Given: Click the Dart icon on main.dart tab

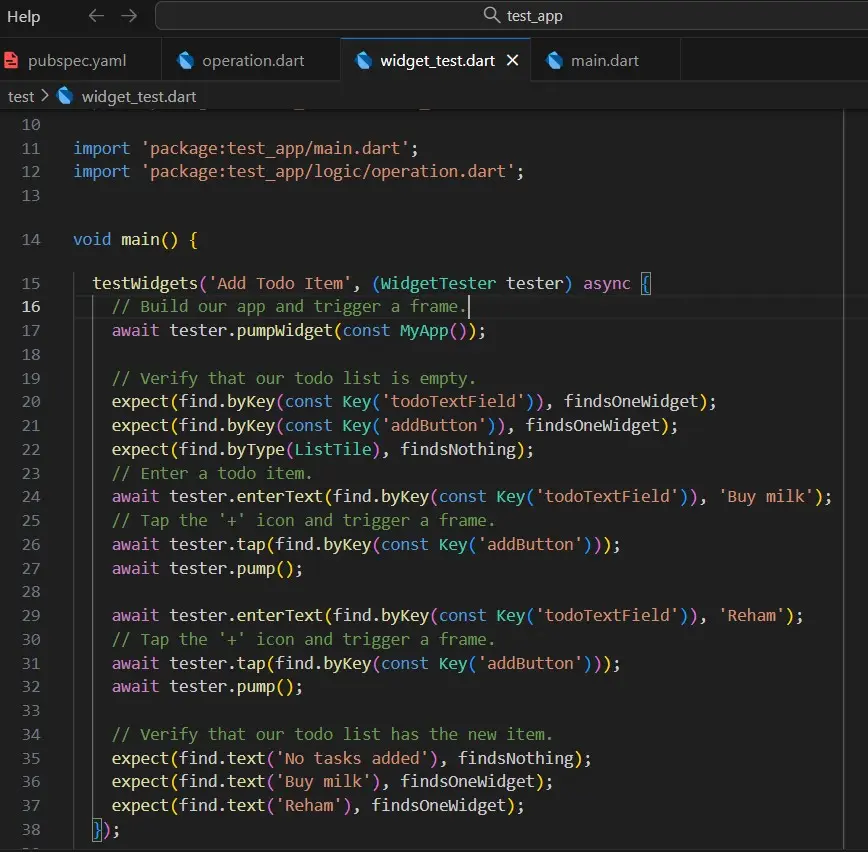Looking at the screenshot, I should 556,60.
